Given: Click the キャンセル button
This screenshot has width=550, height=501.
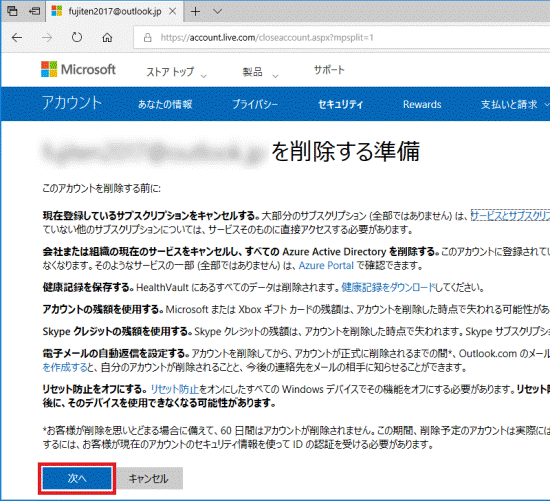Looking at the screenshot, I should click(x=149, y=478).
